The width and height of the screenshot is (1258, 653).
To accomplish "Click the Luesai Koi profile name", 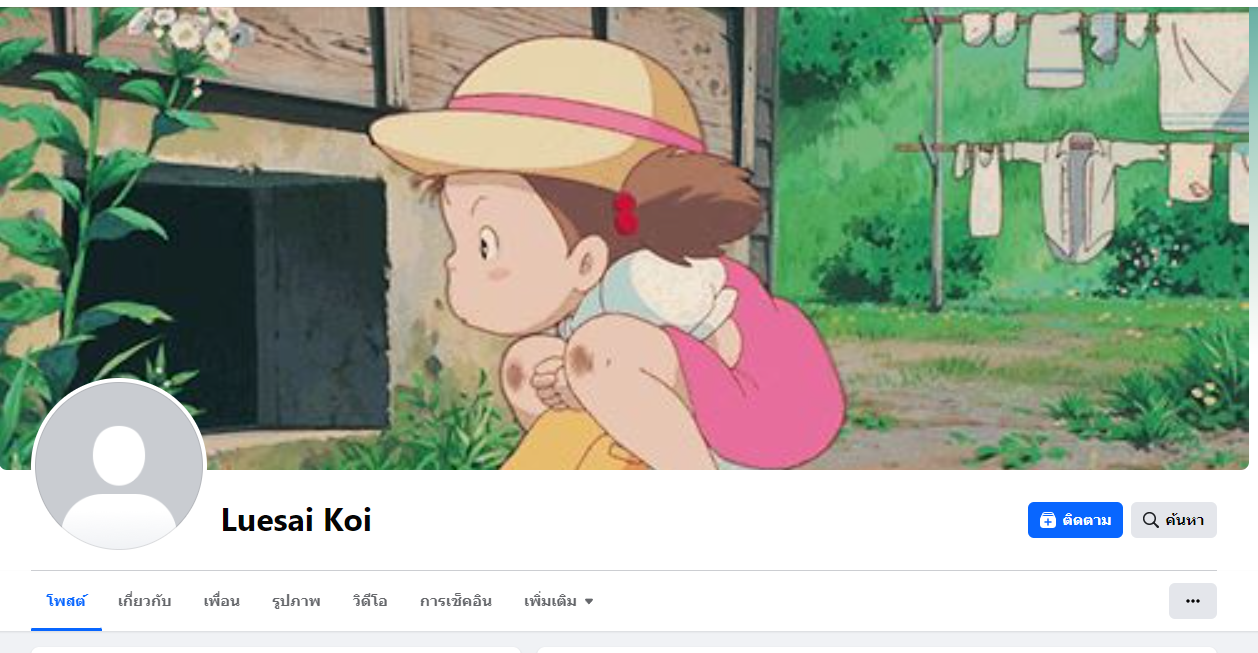I will (x=296, y=520).
